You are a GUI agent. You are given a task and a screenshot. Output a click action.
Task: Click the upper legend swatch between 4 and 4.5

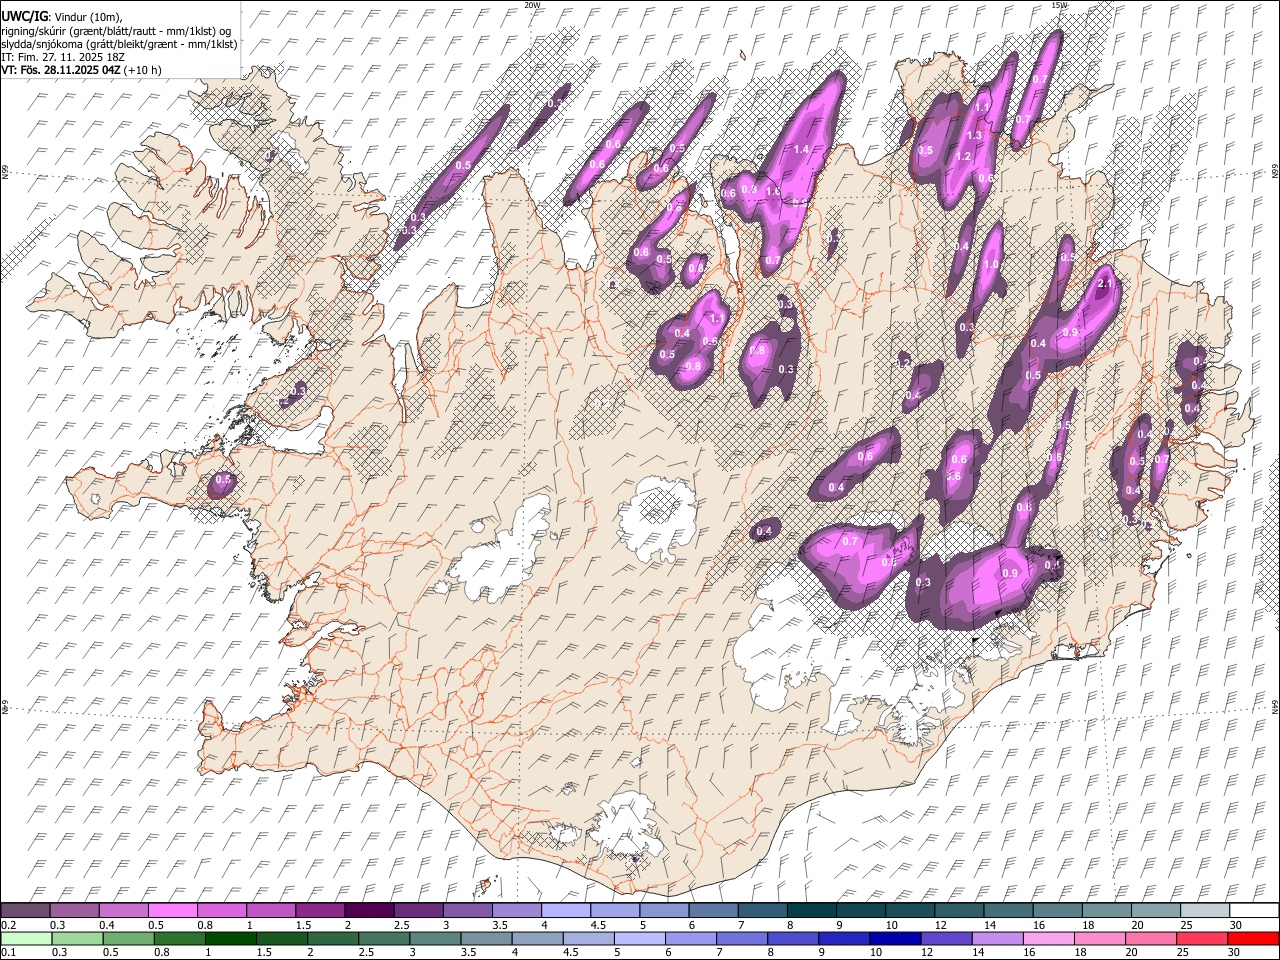pyautogui.click(x=565, y=910)
